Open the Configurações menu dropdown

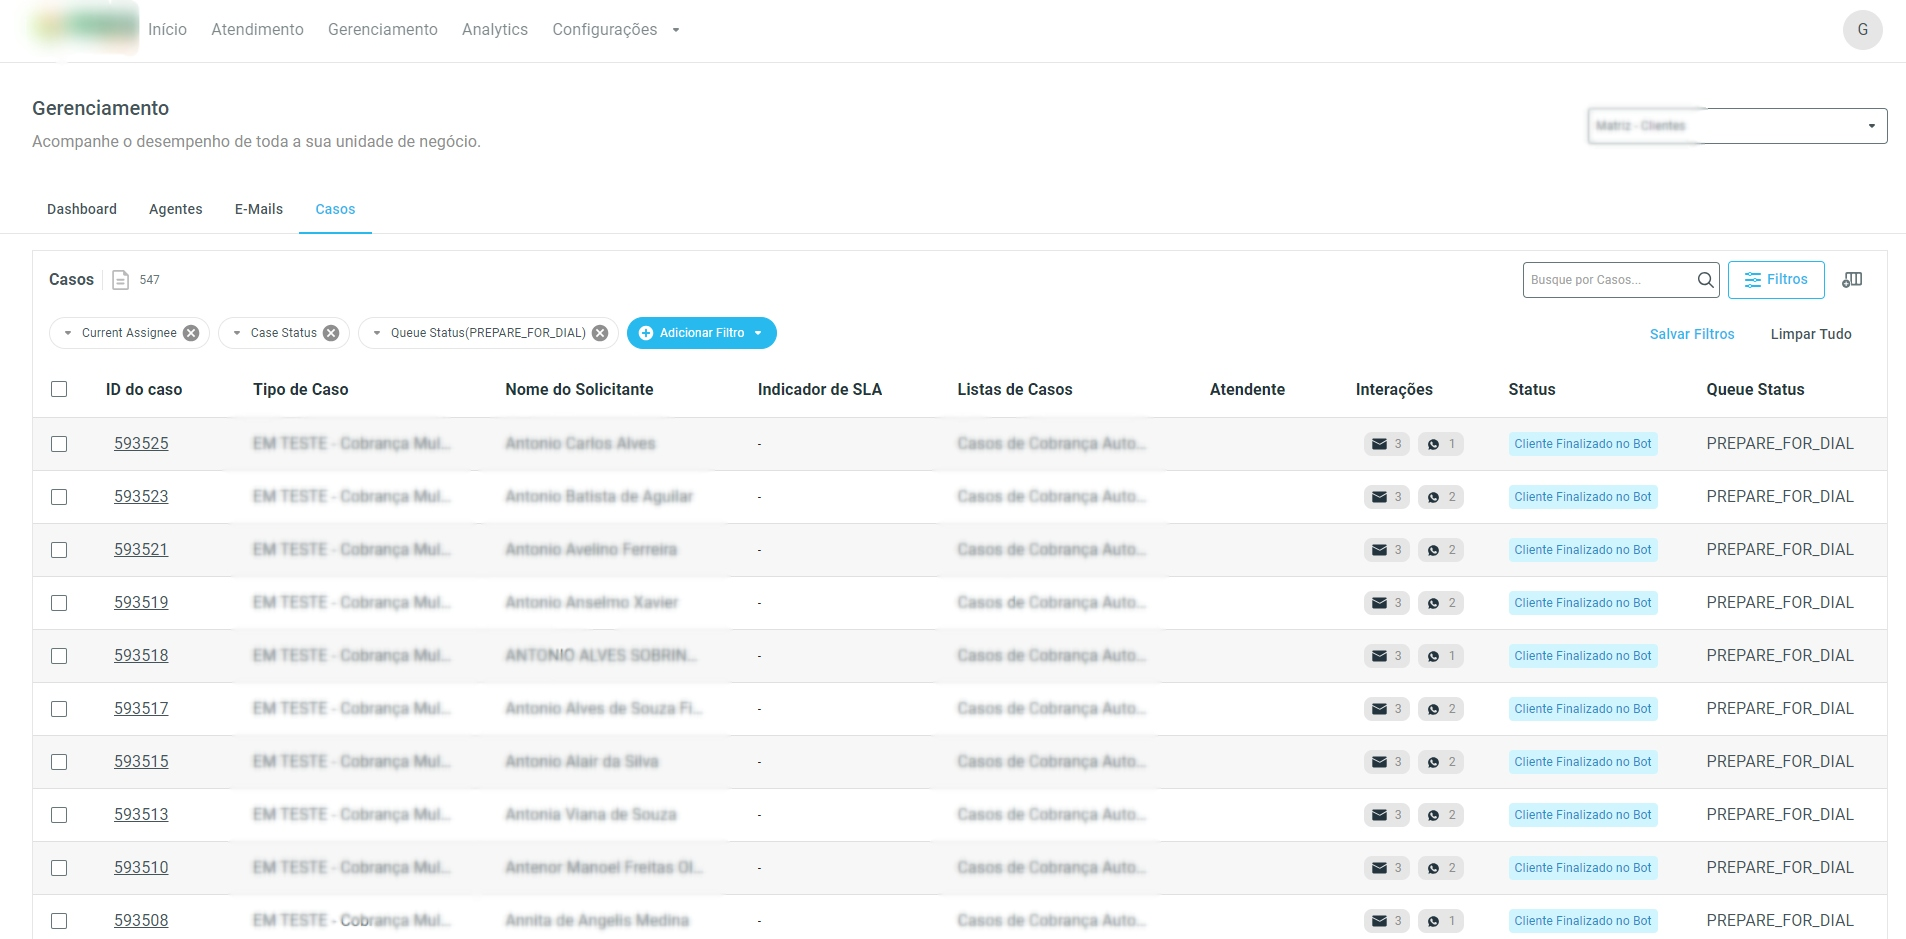click(x=615, y=30)
